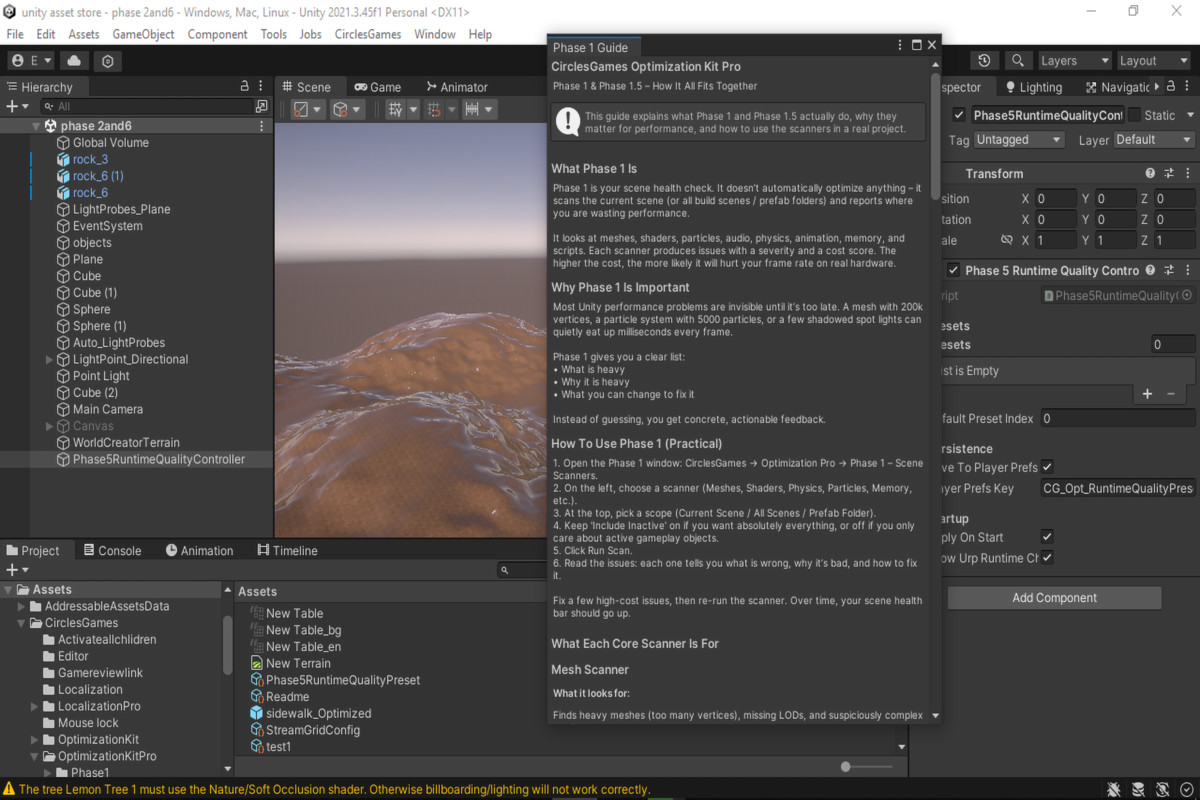Lock the Hierarchy panel padlock icon
The width and height of the screenshot is (1200, 800).
pos(245,86)
